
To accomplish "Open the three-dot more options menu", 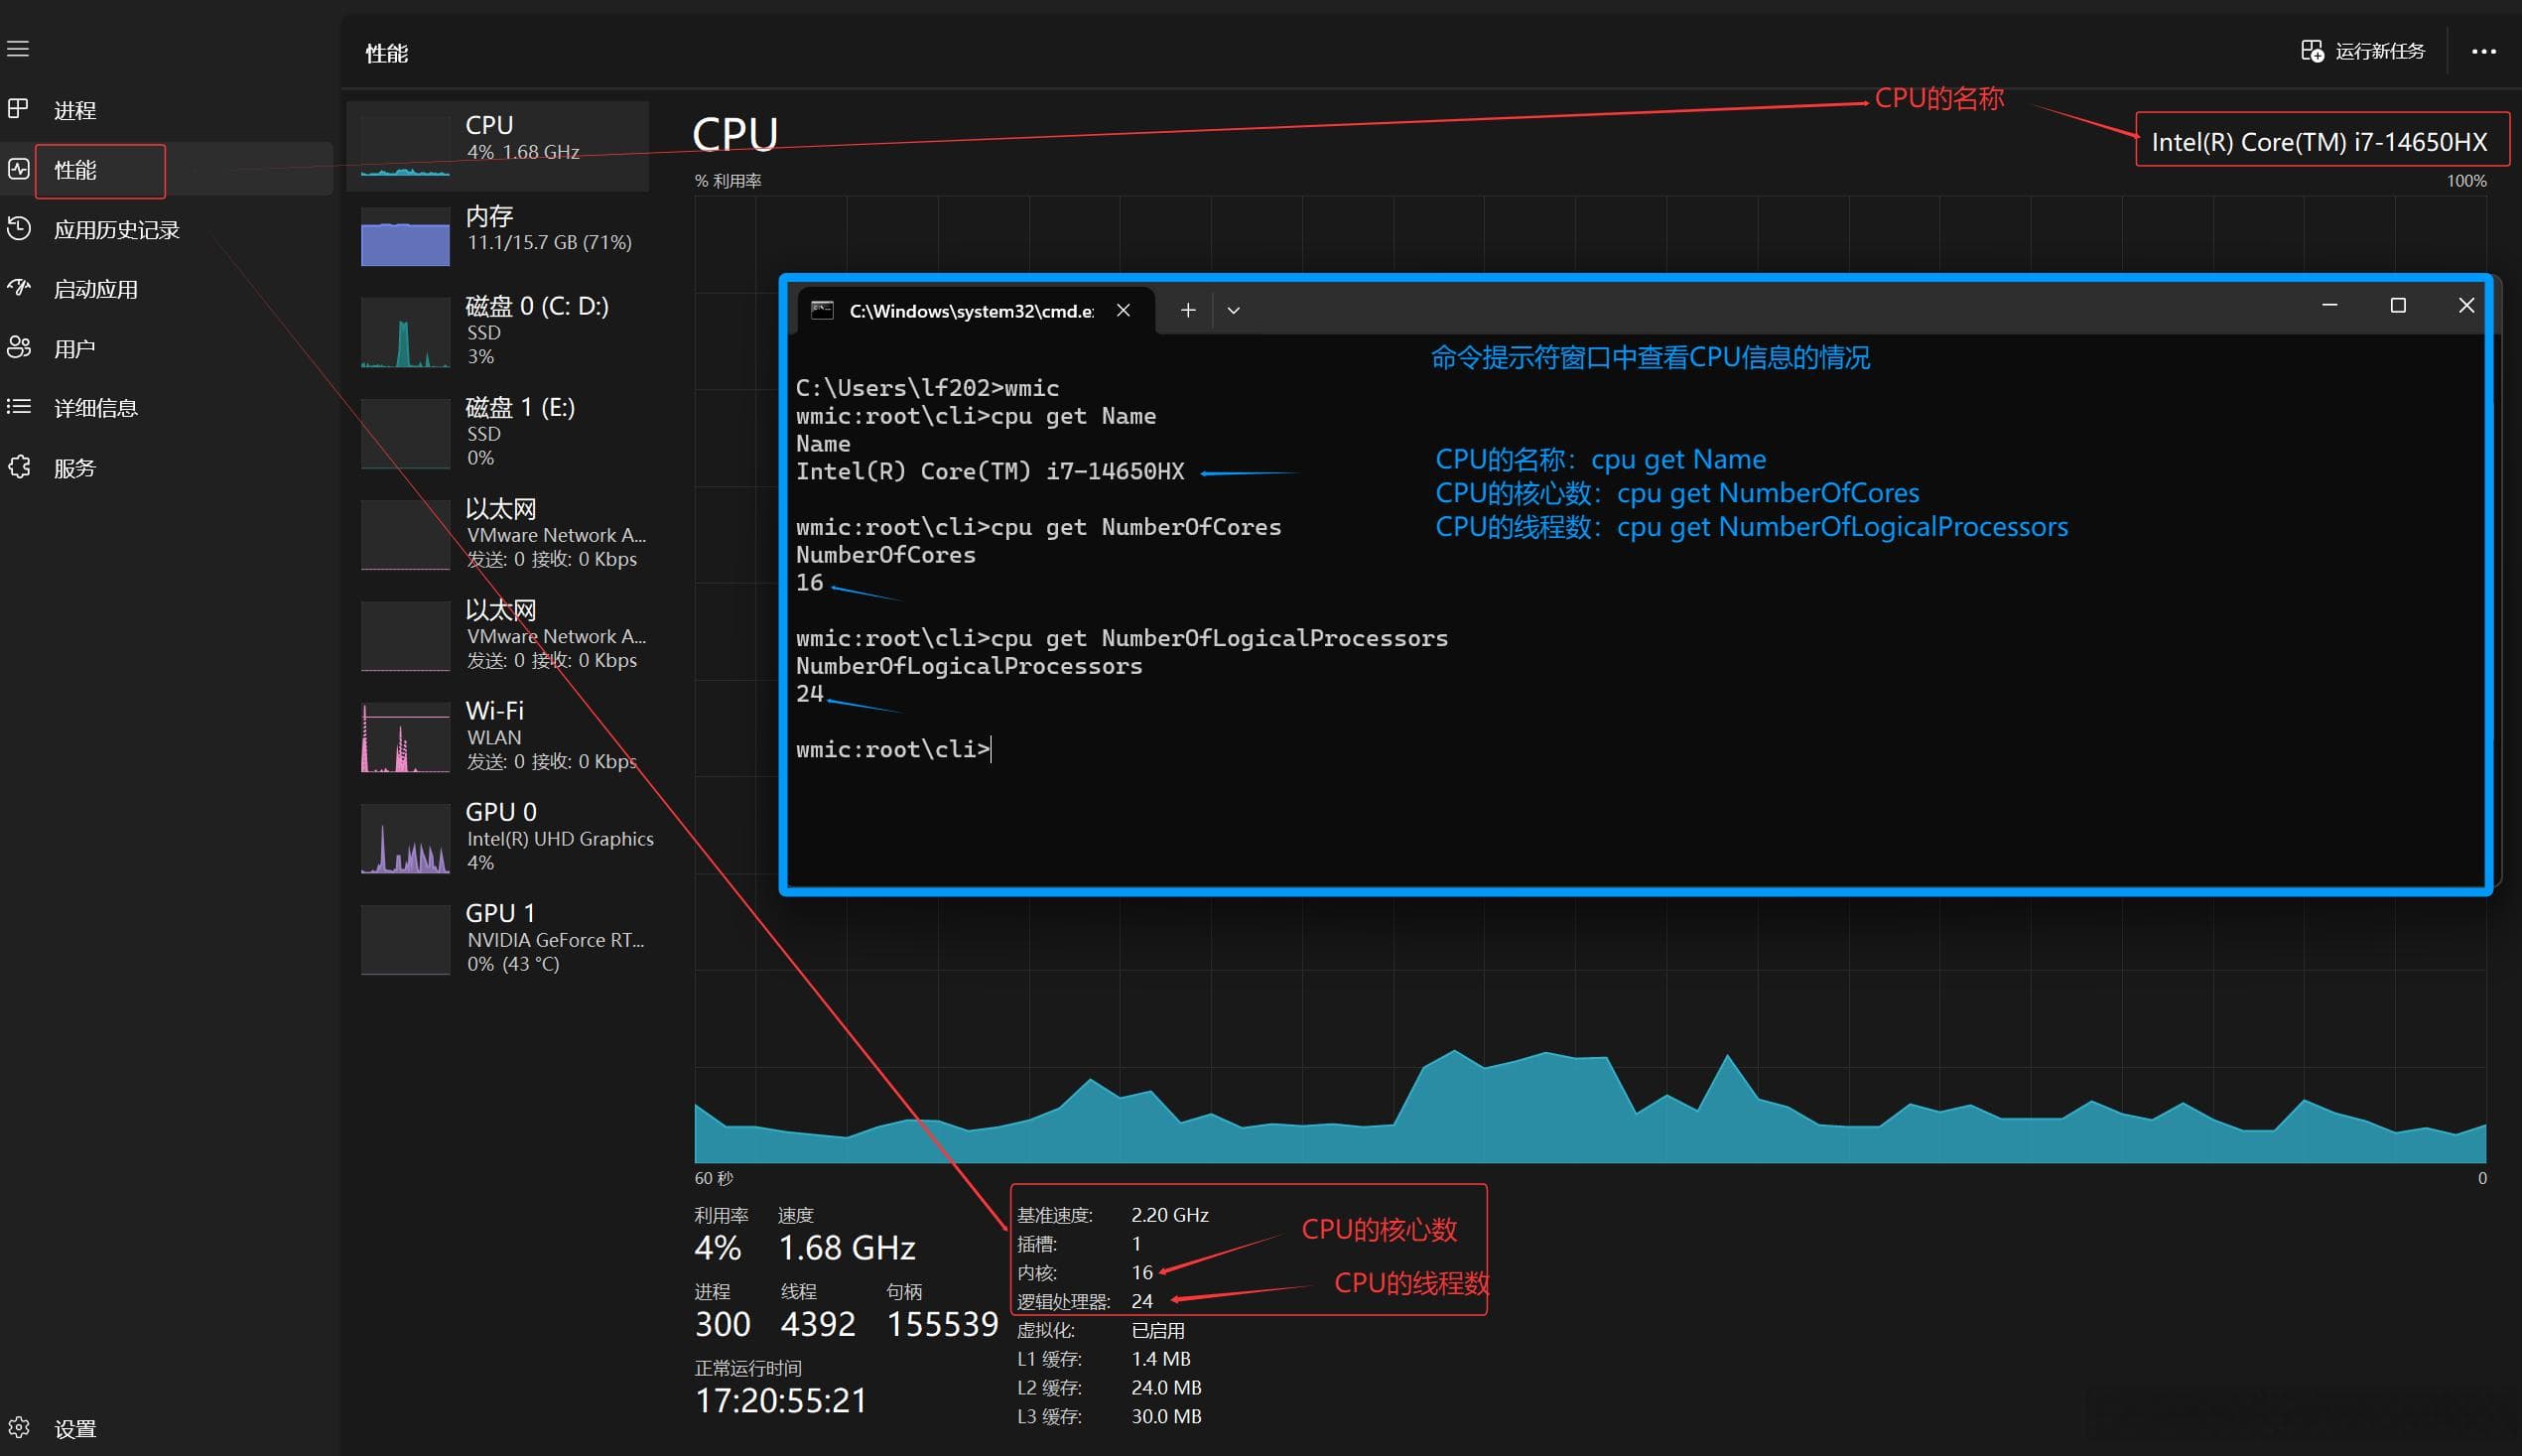I will click(x=2483, y=52).
